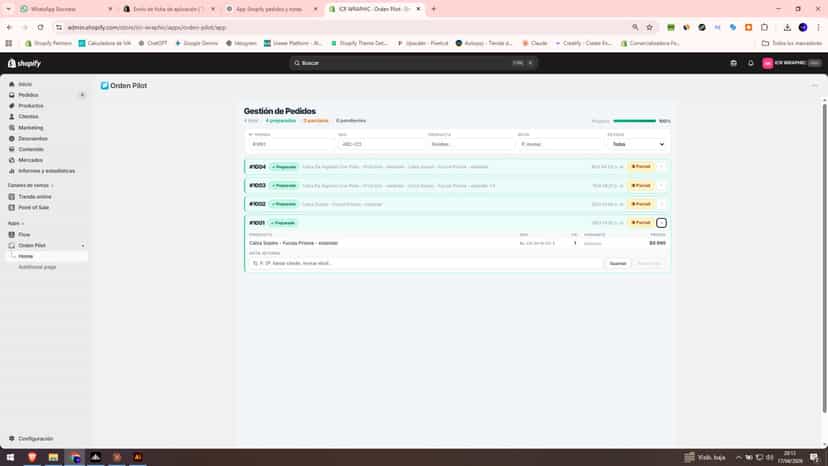The image size is (828, 466).
Task: Expand order #1004 with its chevron
Action: tap(661, 167)
